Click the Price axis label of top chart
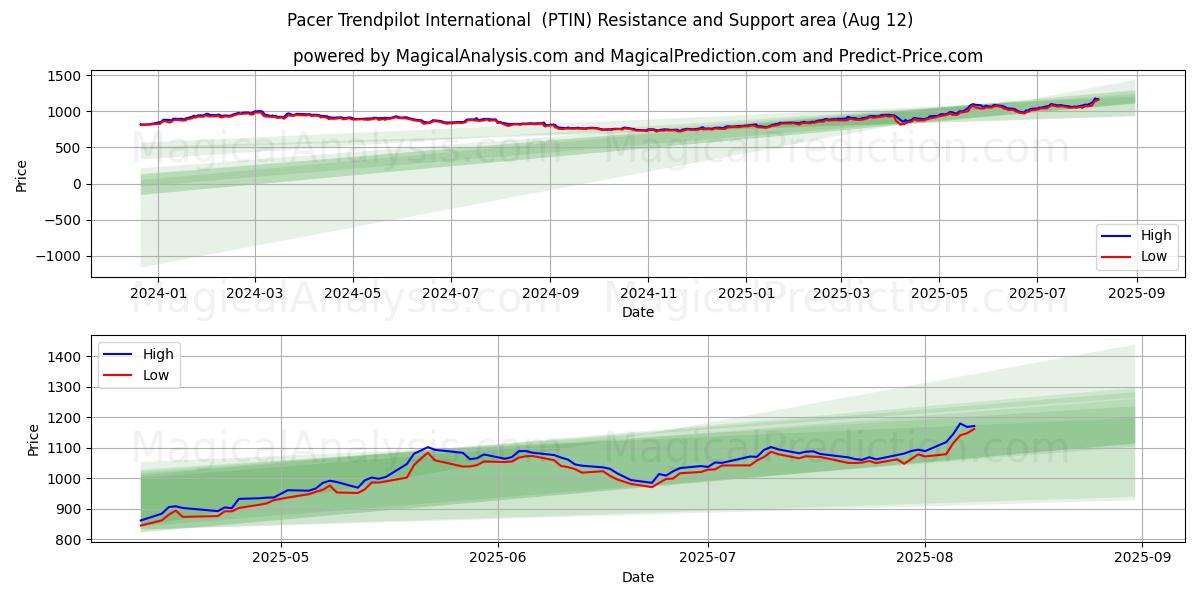 point(22,175)
